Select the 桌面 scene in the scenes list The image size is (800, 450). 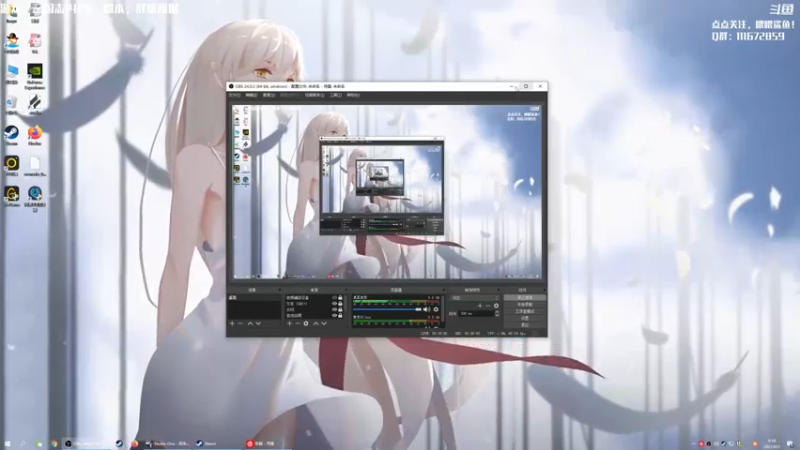click(x=254, y=297)
